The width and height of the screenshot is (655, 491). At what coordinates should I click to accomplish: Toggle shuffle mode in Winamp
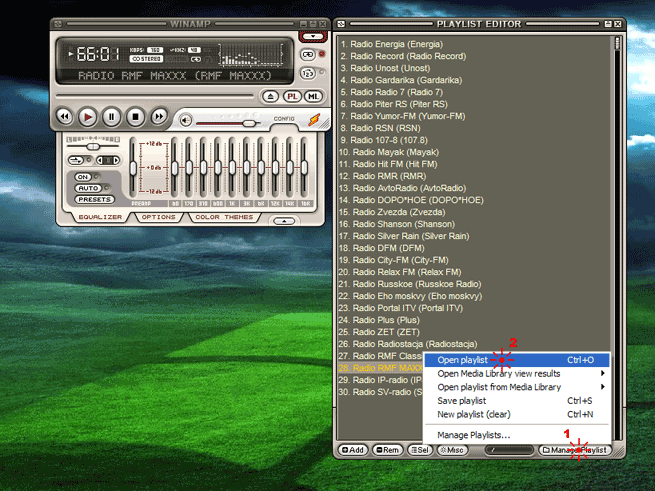point(308,74)
